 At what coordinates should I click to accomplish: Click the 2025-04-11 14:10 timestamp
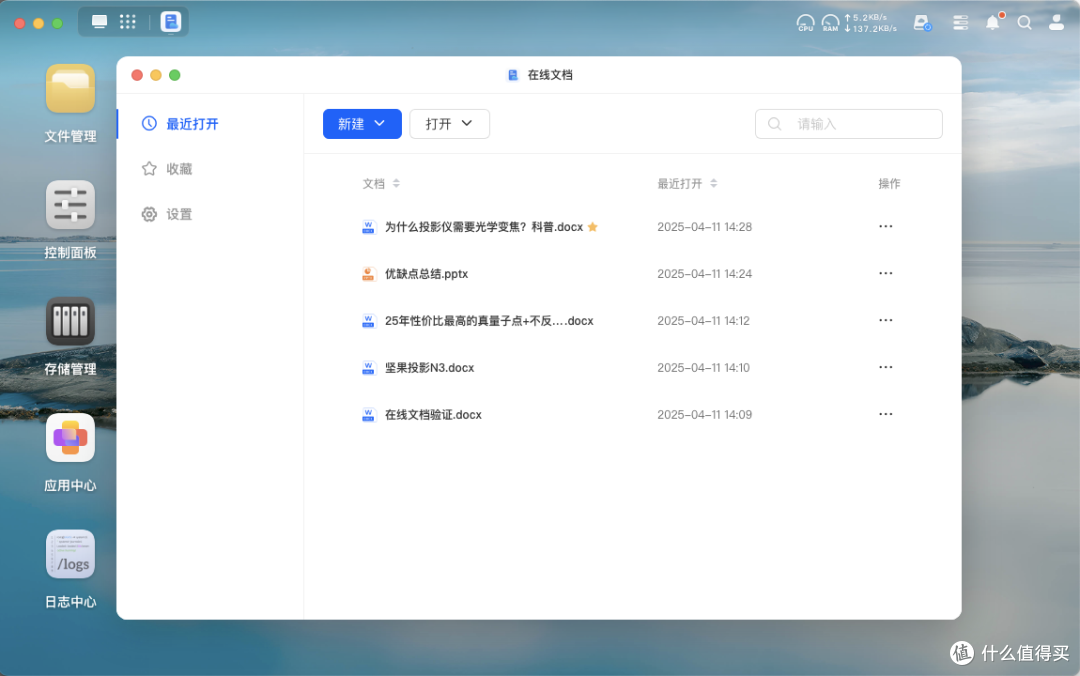(703, 367)
